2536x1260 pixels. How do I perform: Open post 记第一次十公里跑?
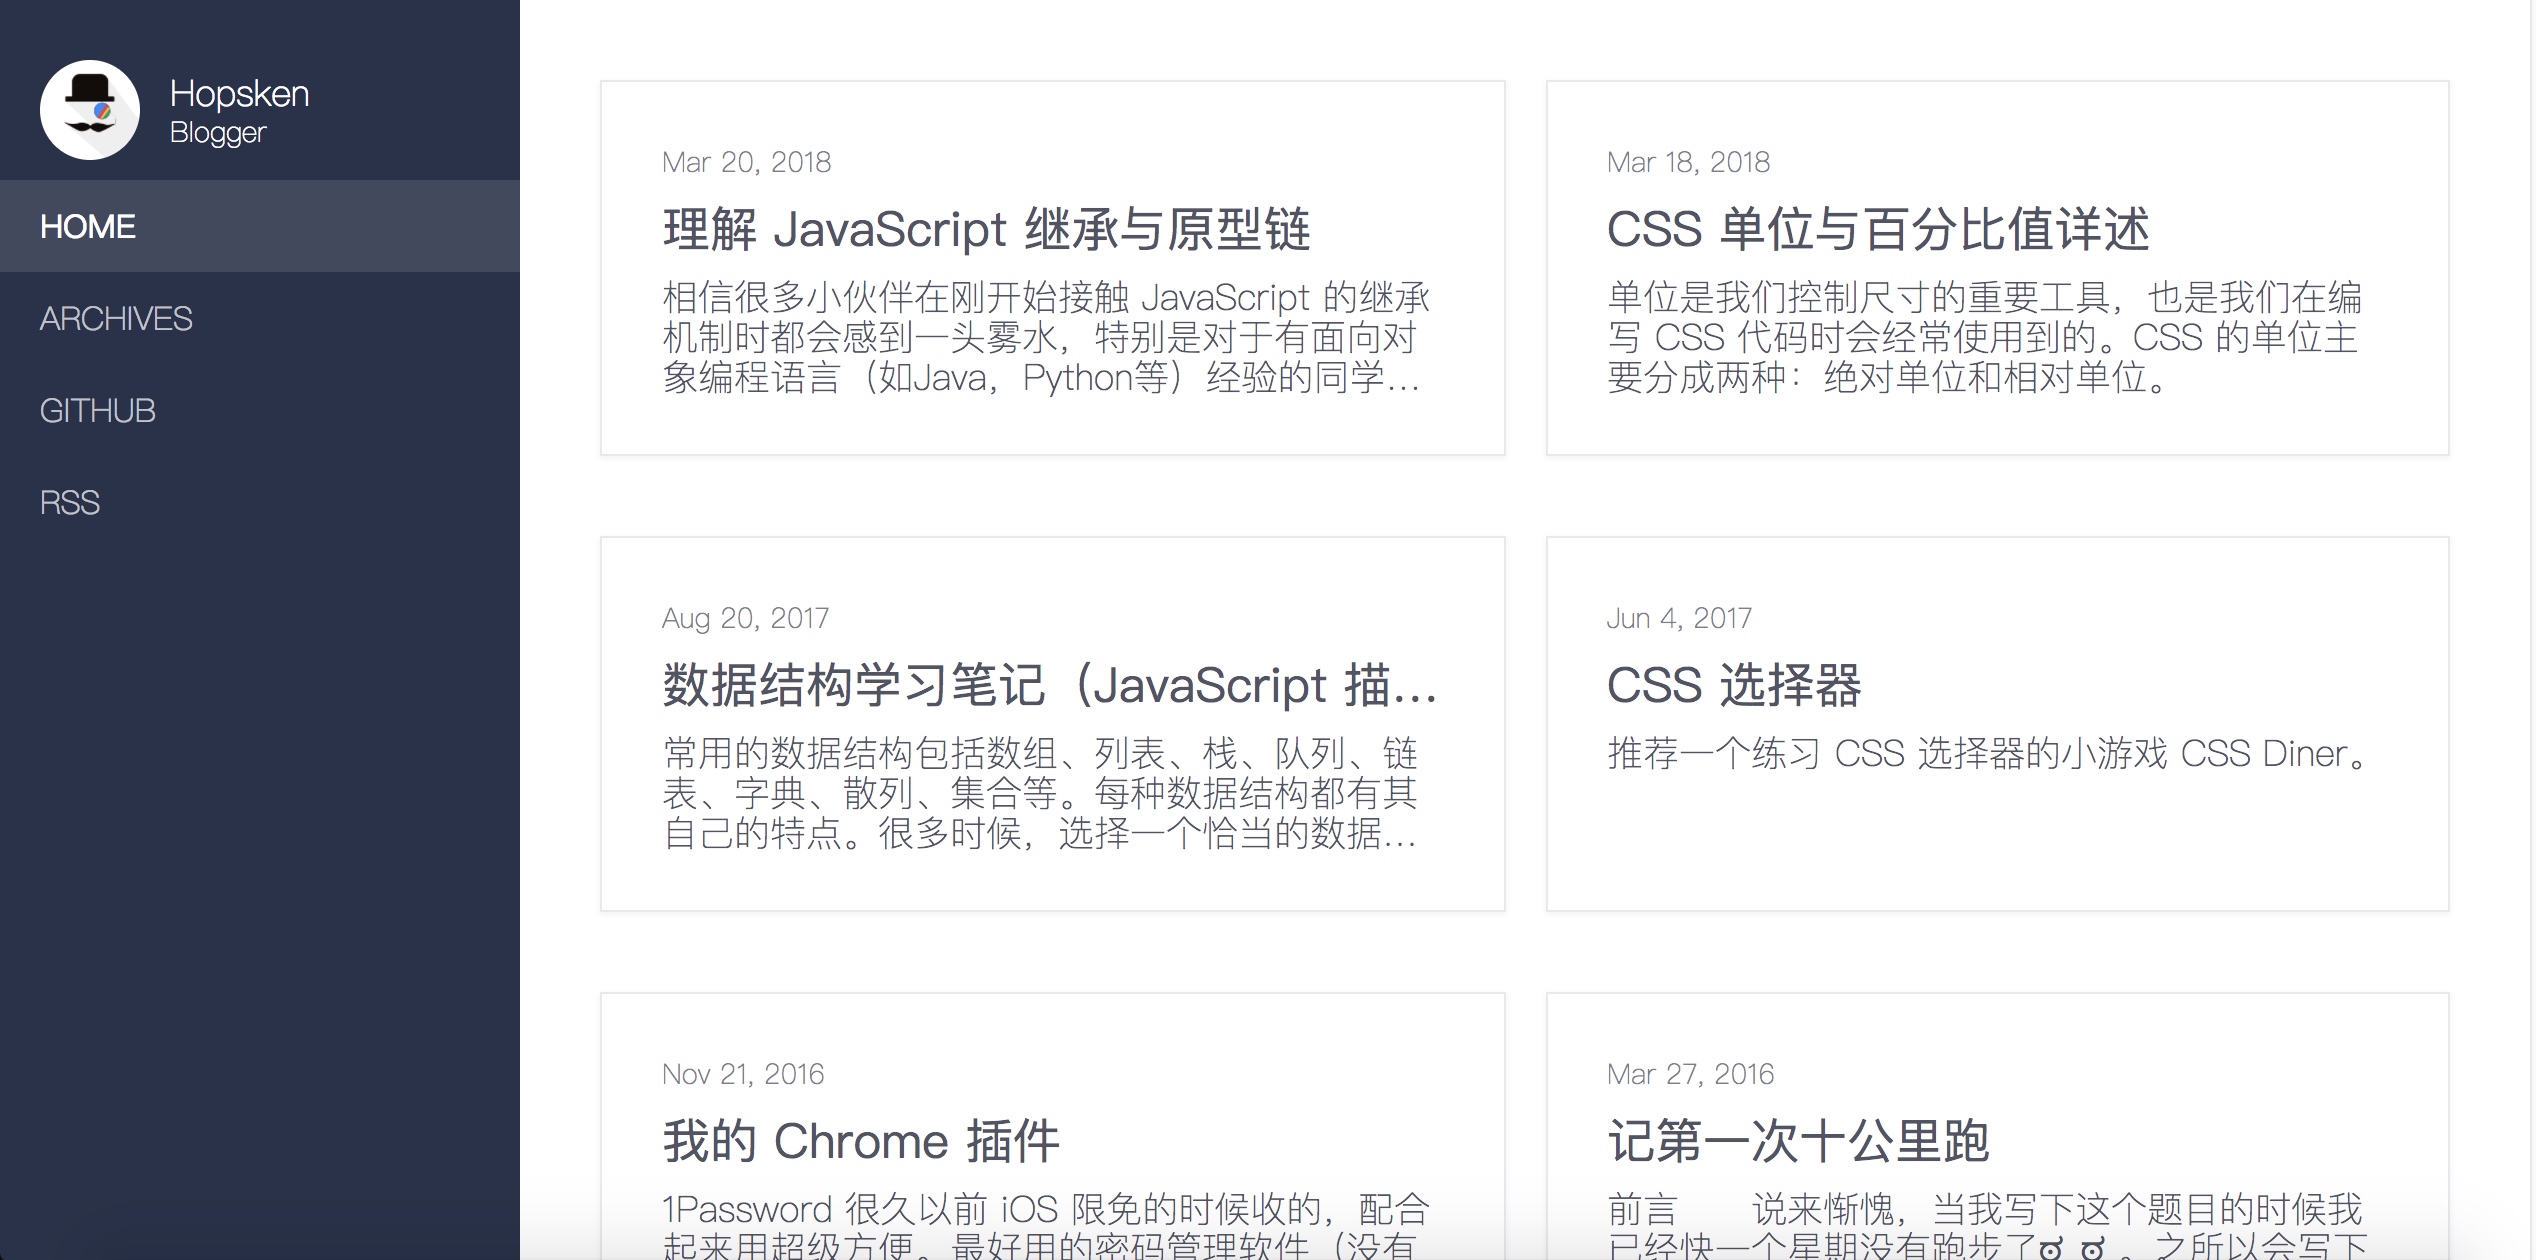point(1797,1141)
